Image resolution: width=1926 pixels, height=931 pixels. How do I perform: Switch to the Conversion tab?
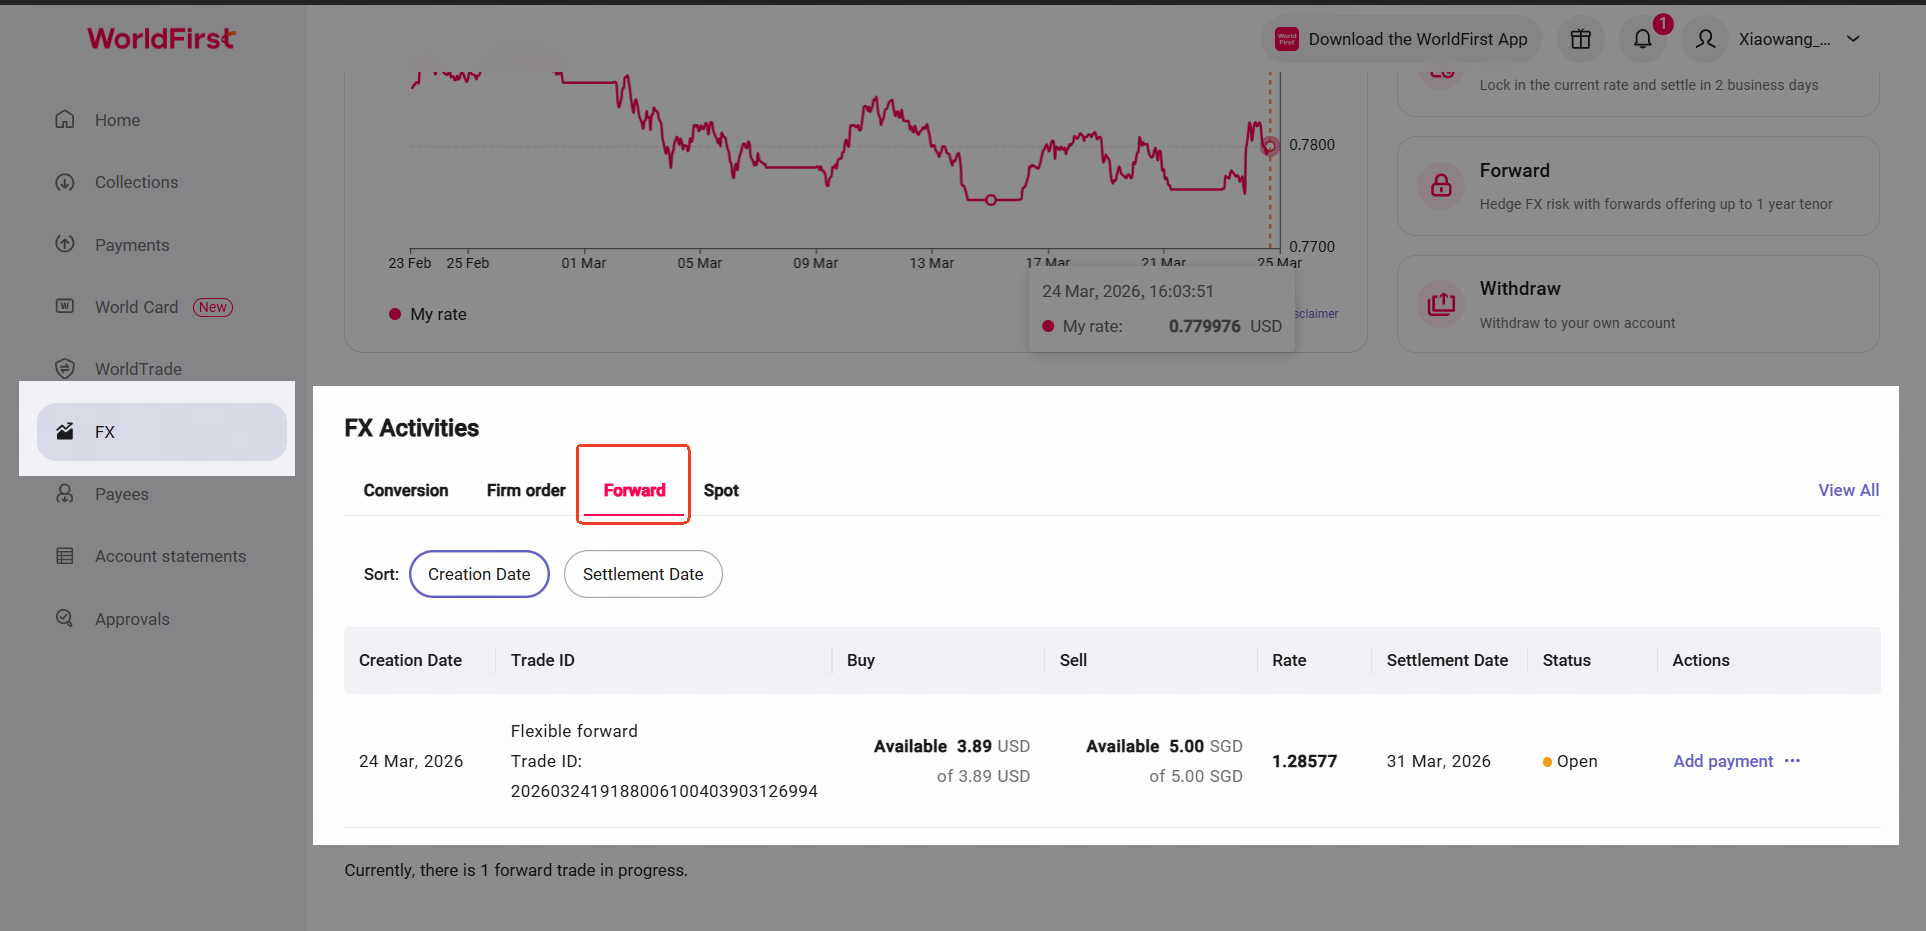(x=406, y=490)
